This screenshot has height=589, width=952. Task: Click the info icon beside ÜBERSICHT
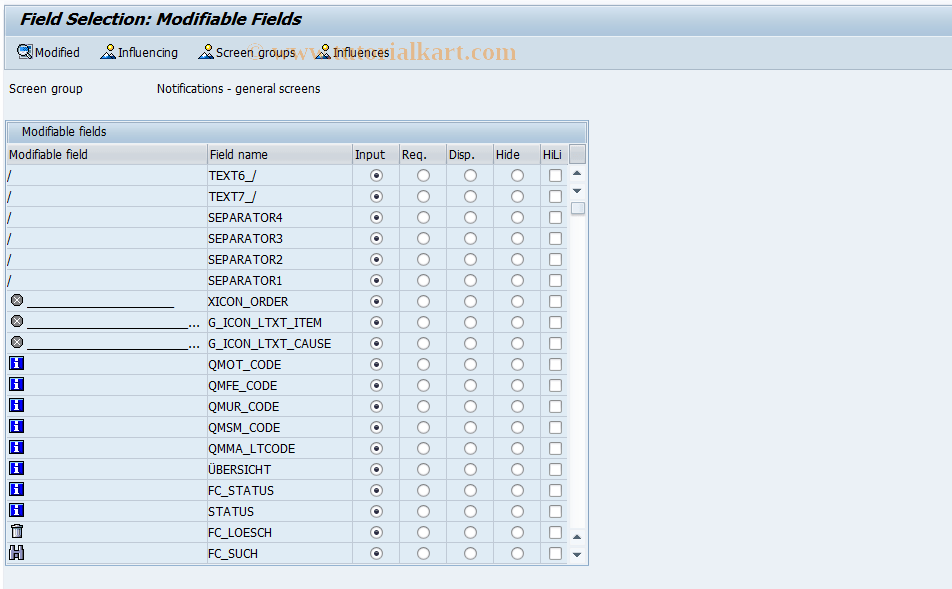pos(16,468)
